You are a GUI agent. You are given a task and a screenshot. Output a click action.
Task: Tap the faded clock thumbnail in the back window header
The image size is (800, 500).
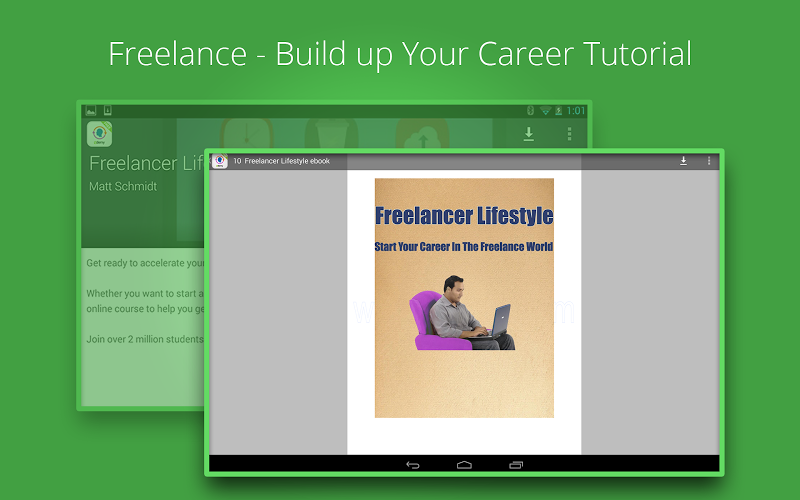[247, 134]
